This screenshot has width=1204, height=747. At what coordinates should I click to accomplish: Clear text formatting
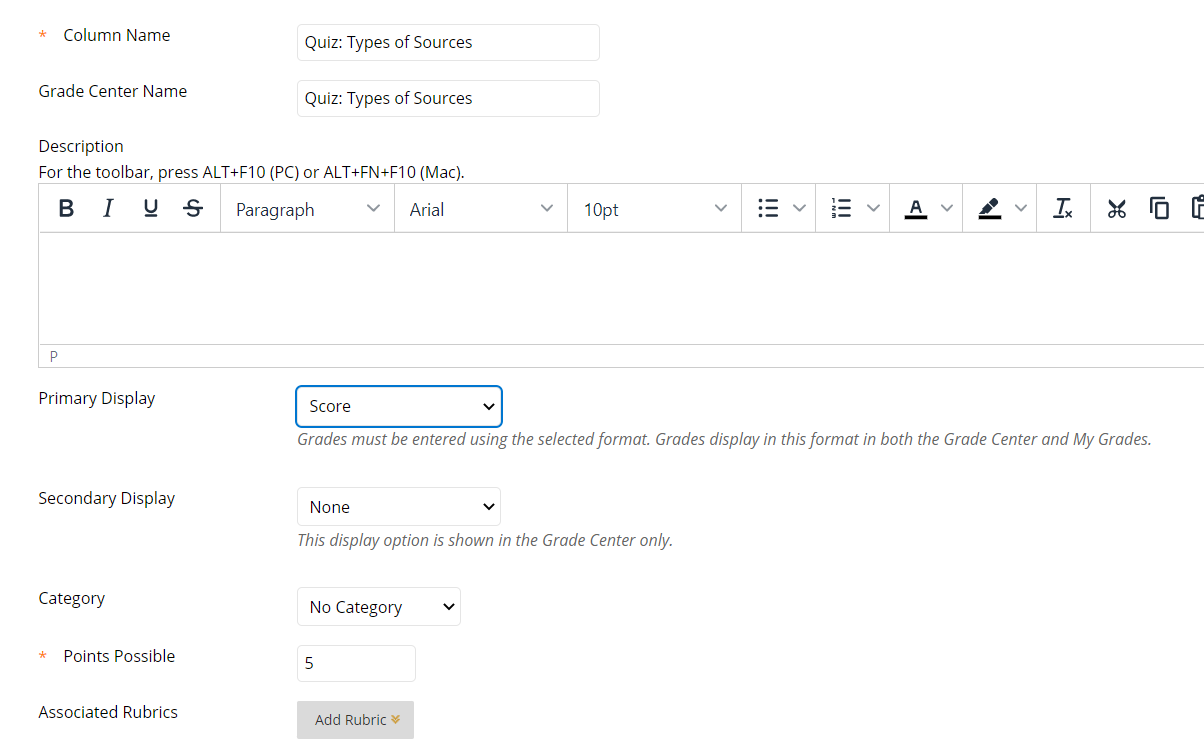tap(1063, 208)
